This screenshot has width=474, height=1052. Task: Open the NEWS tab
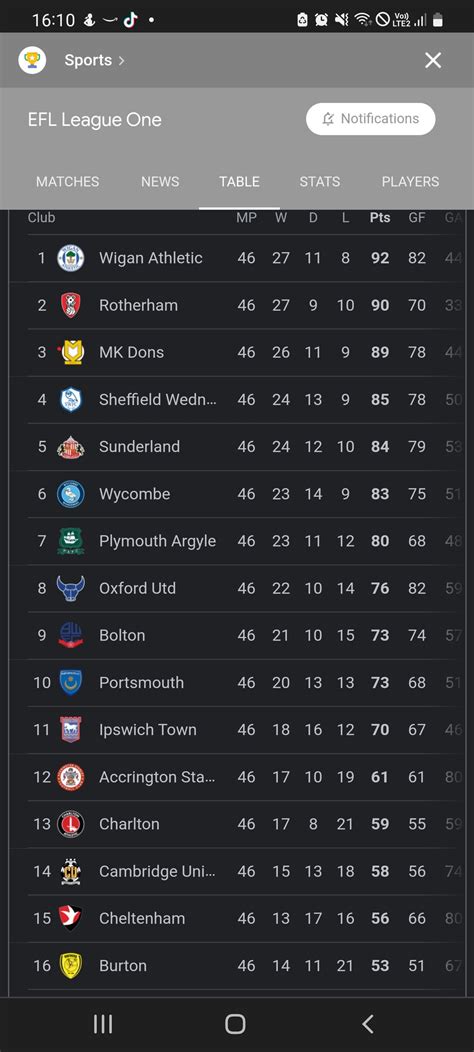(x=160, y=182)
